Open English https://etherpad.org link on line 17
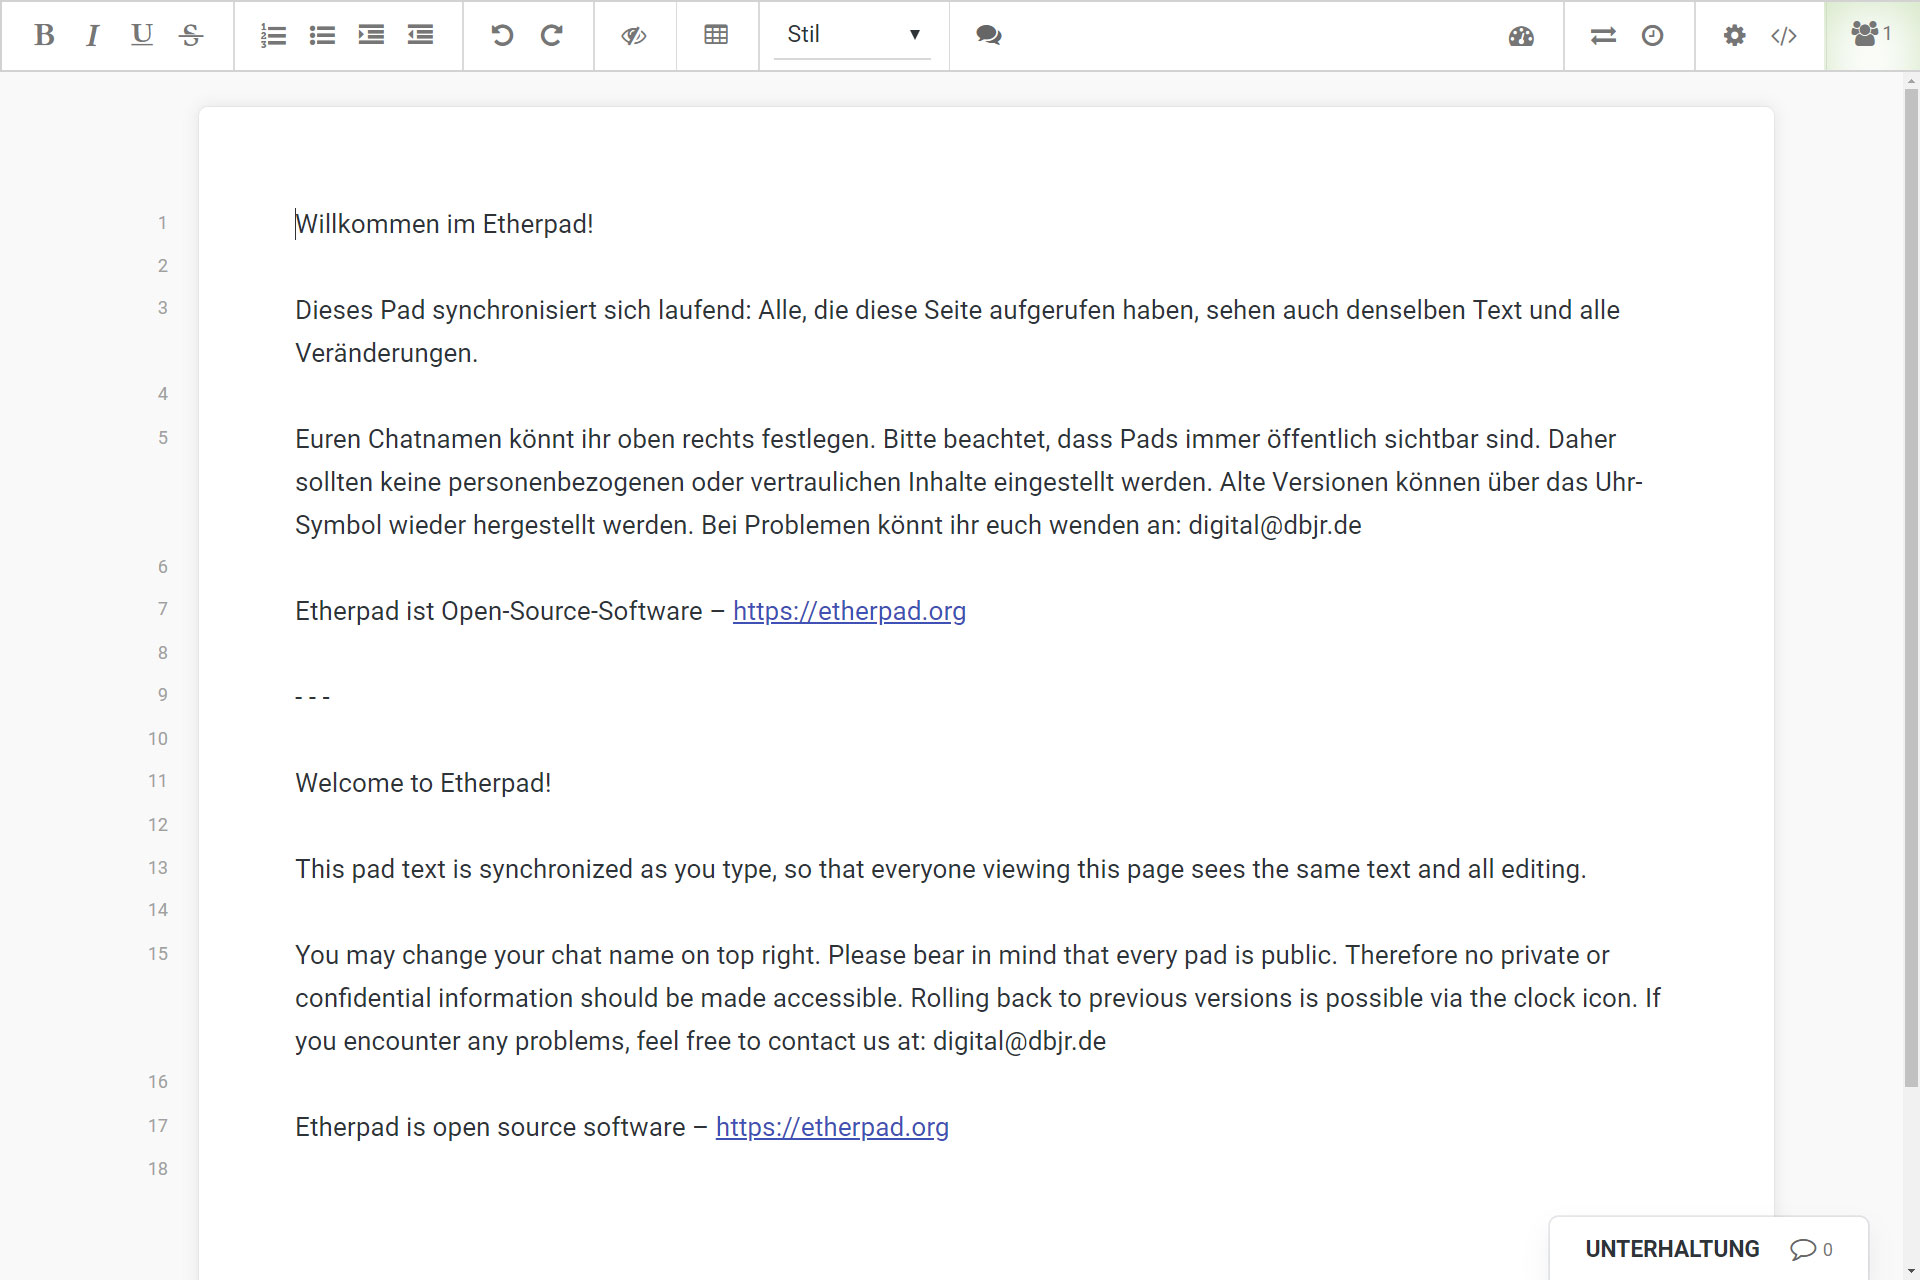Image resolution: width=1920 pixels, height=1280 pixels. (832, 1127)
